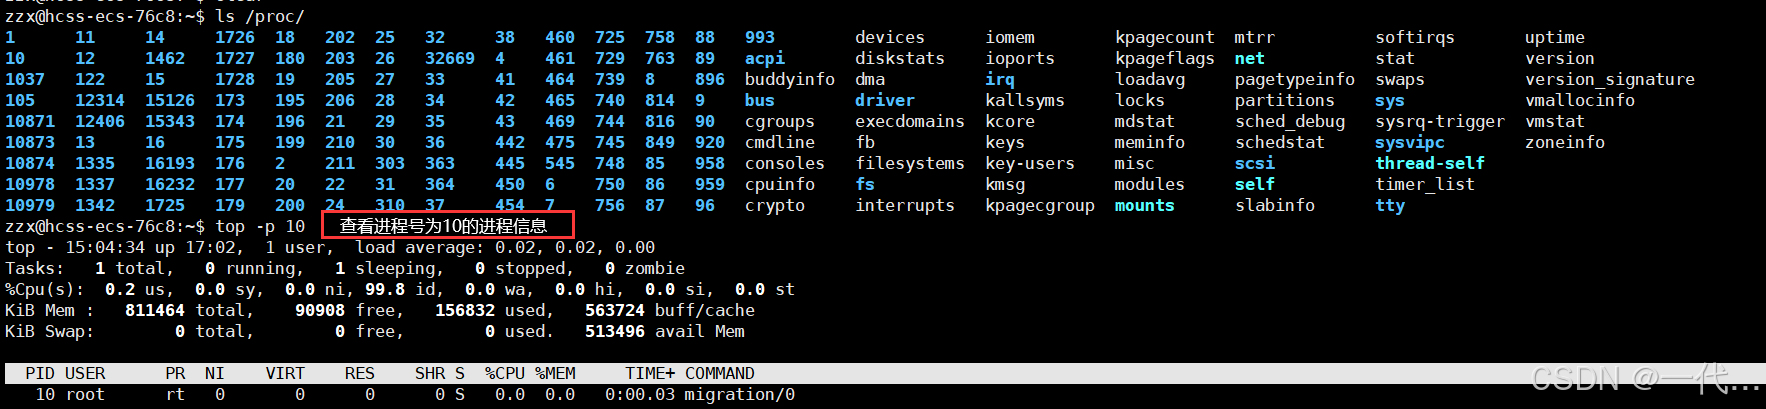Select the 'mounts' link entry
This screenshot has height=409, width=1766.
(1145, 206)
